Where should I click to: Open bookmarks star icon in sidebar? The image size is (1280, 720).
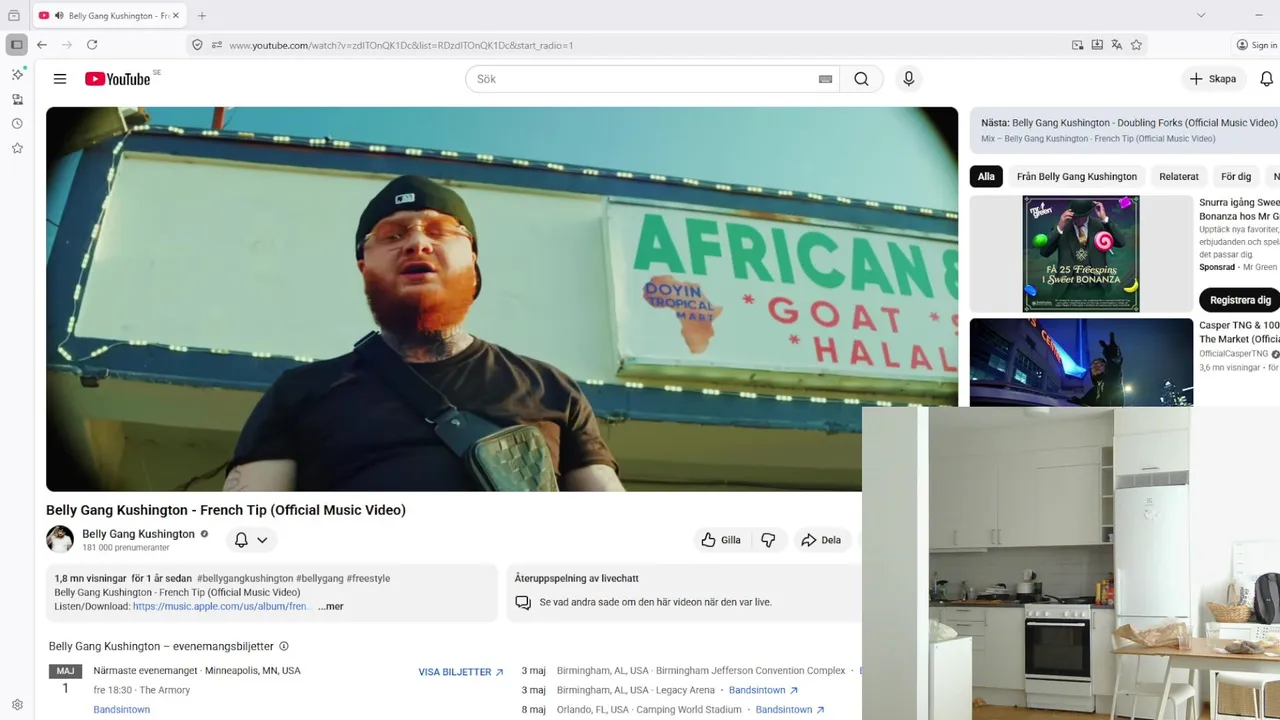(17, 148)
